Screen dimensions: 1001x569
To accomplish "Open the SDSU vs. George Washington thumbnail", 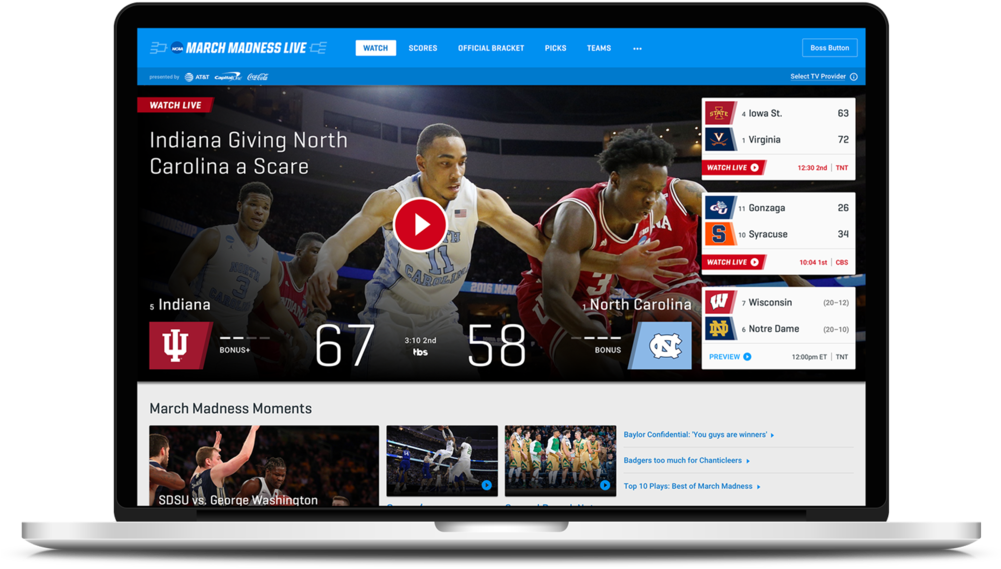I will point(264,466).
